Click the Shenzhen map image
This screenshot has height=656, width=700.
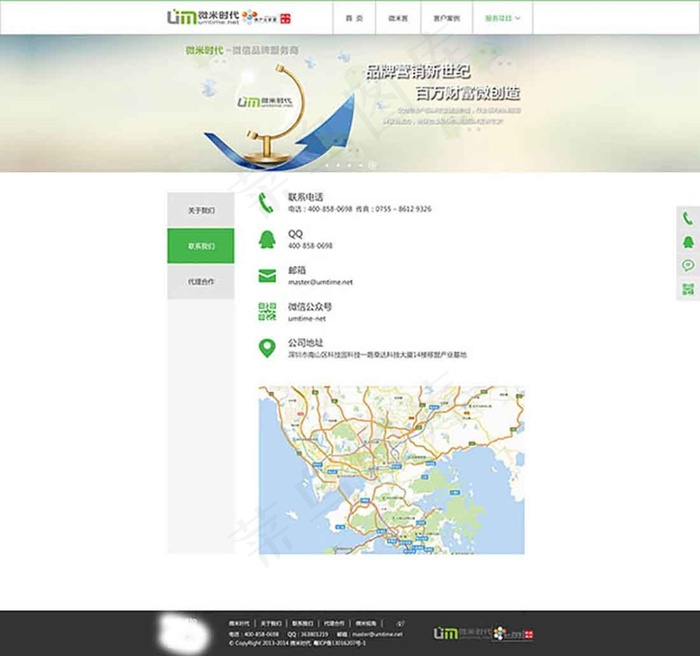pyautogui.click(x=392, y=470)
